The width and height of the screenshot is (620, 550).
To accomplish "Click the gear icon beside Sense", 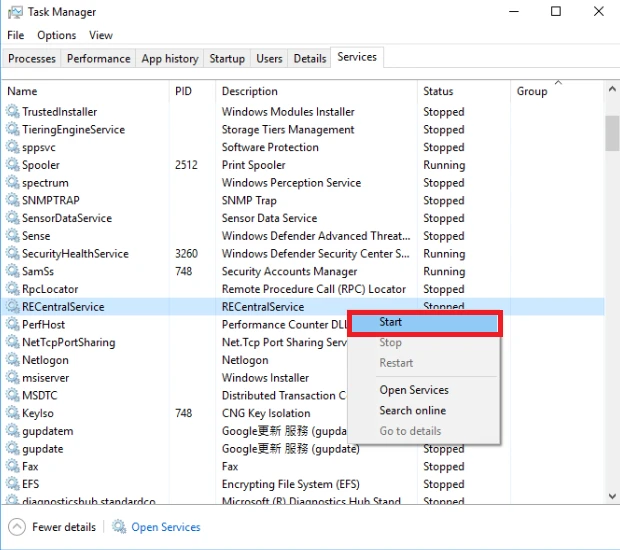I will click(13, 236).
